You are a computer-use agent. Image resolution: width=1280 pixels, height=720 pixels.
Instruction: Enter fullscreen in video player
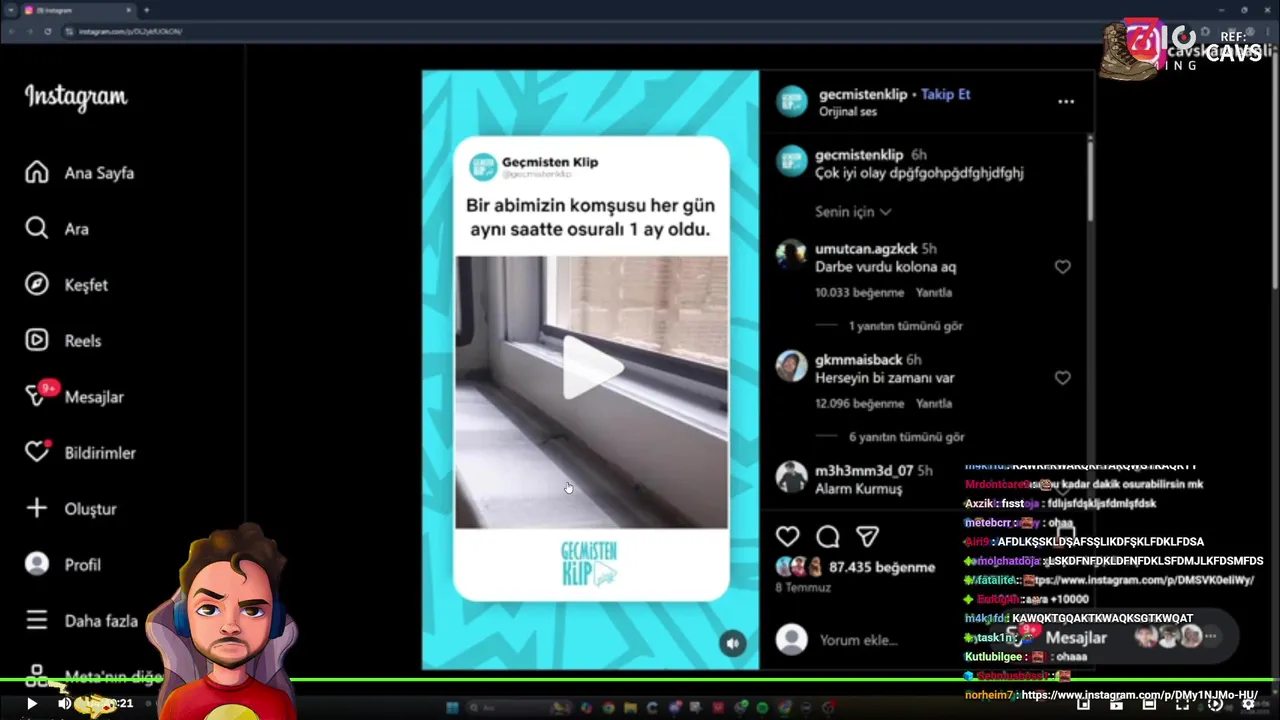click(x=1182, y=704)
